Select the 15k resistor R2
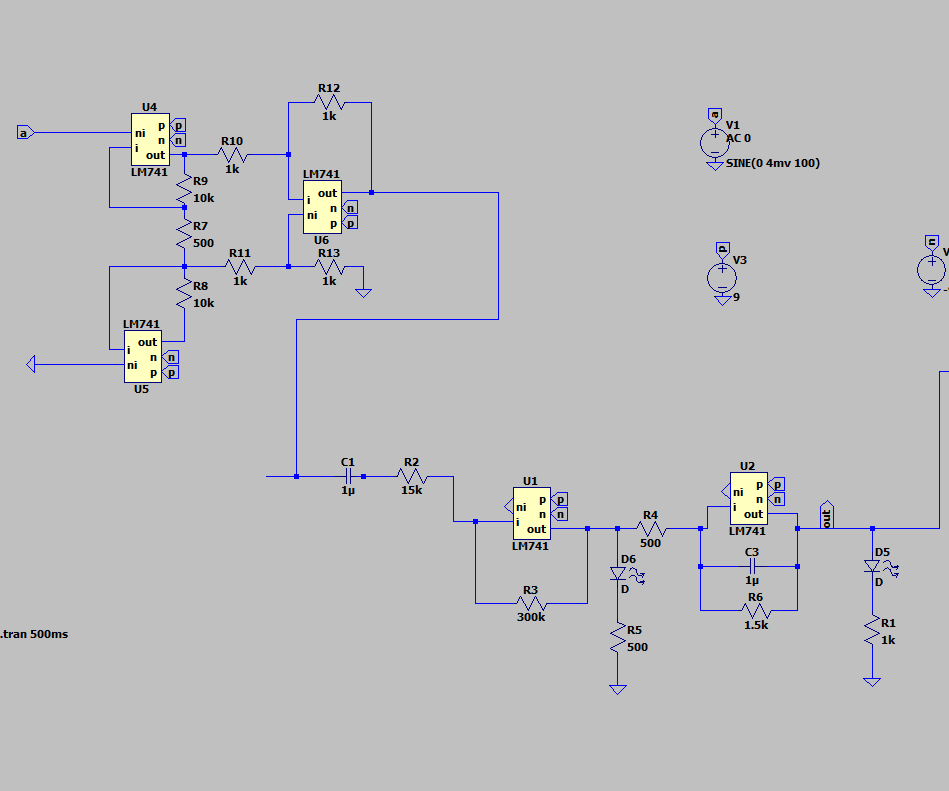The height and width of the screenshot is (791, 949). tap(412, 474)
